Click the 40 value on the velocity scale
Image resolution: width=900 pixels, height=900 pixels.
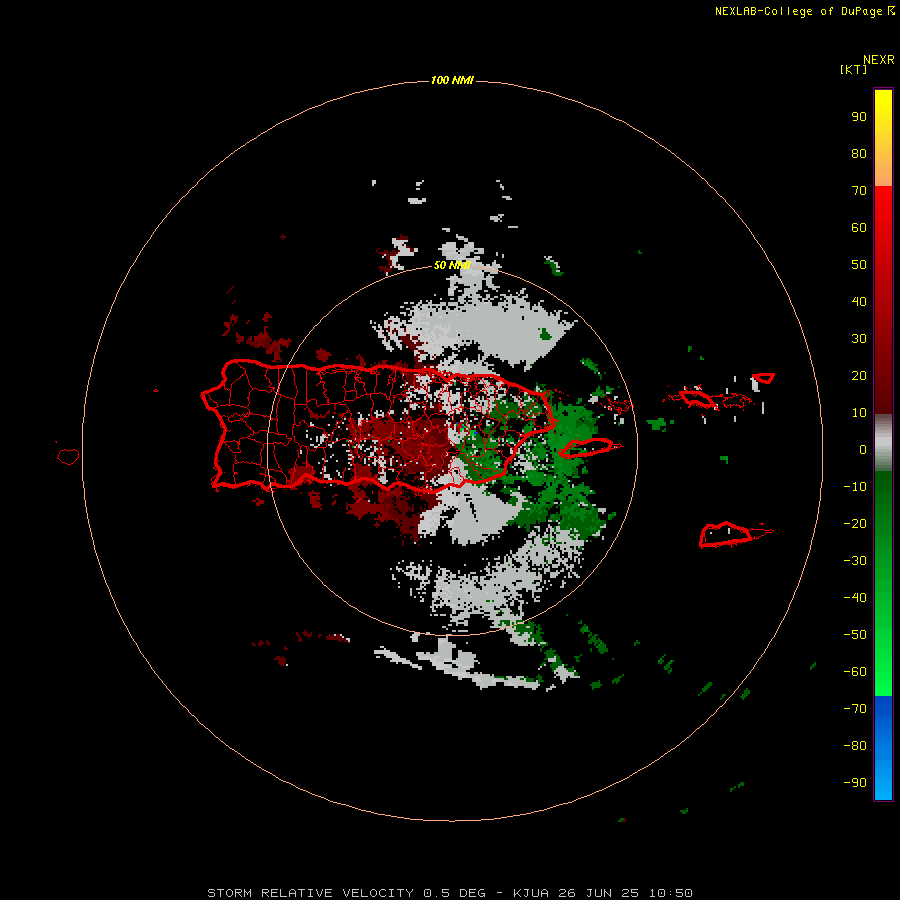[859, 302]
